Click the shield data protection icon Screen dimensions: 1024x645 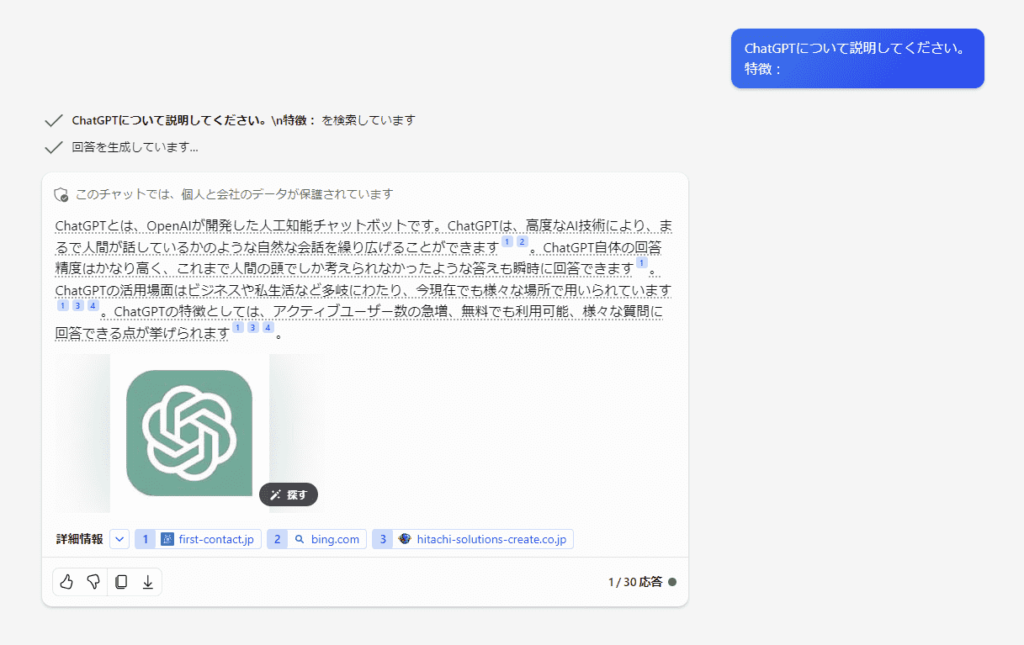click(x=61, y=195)
